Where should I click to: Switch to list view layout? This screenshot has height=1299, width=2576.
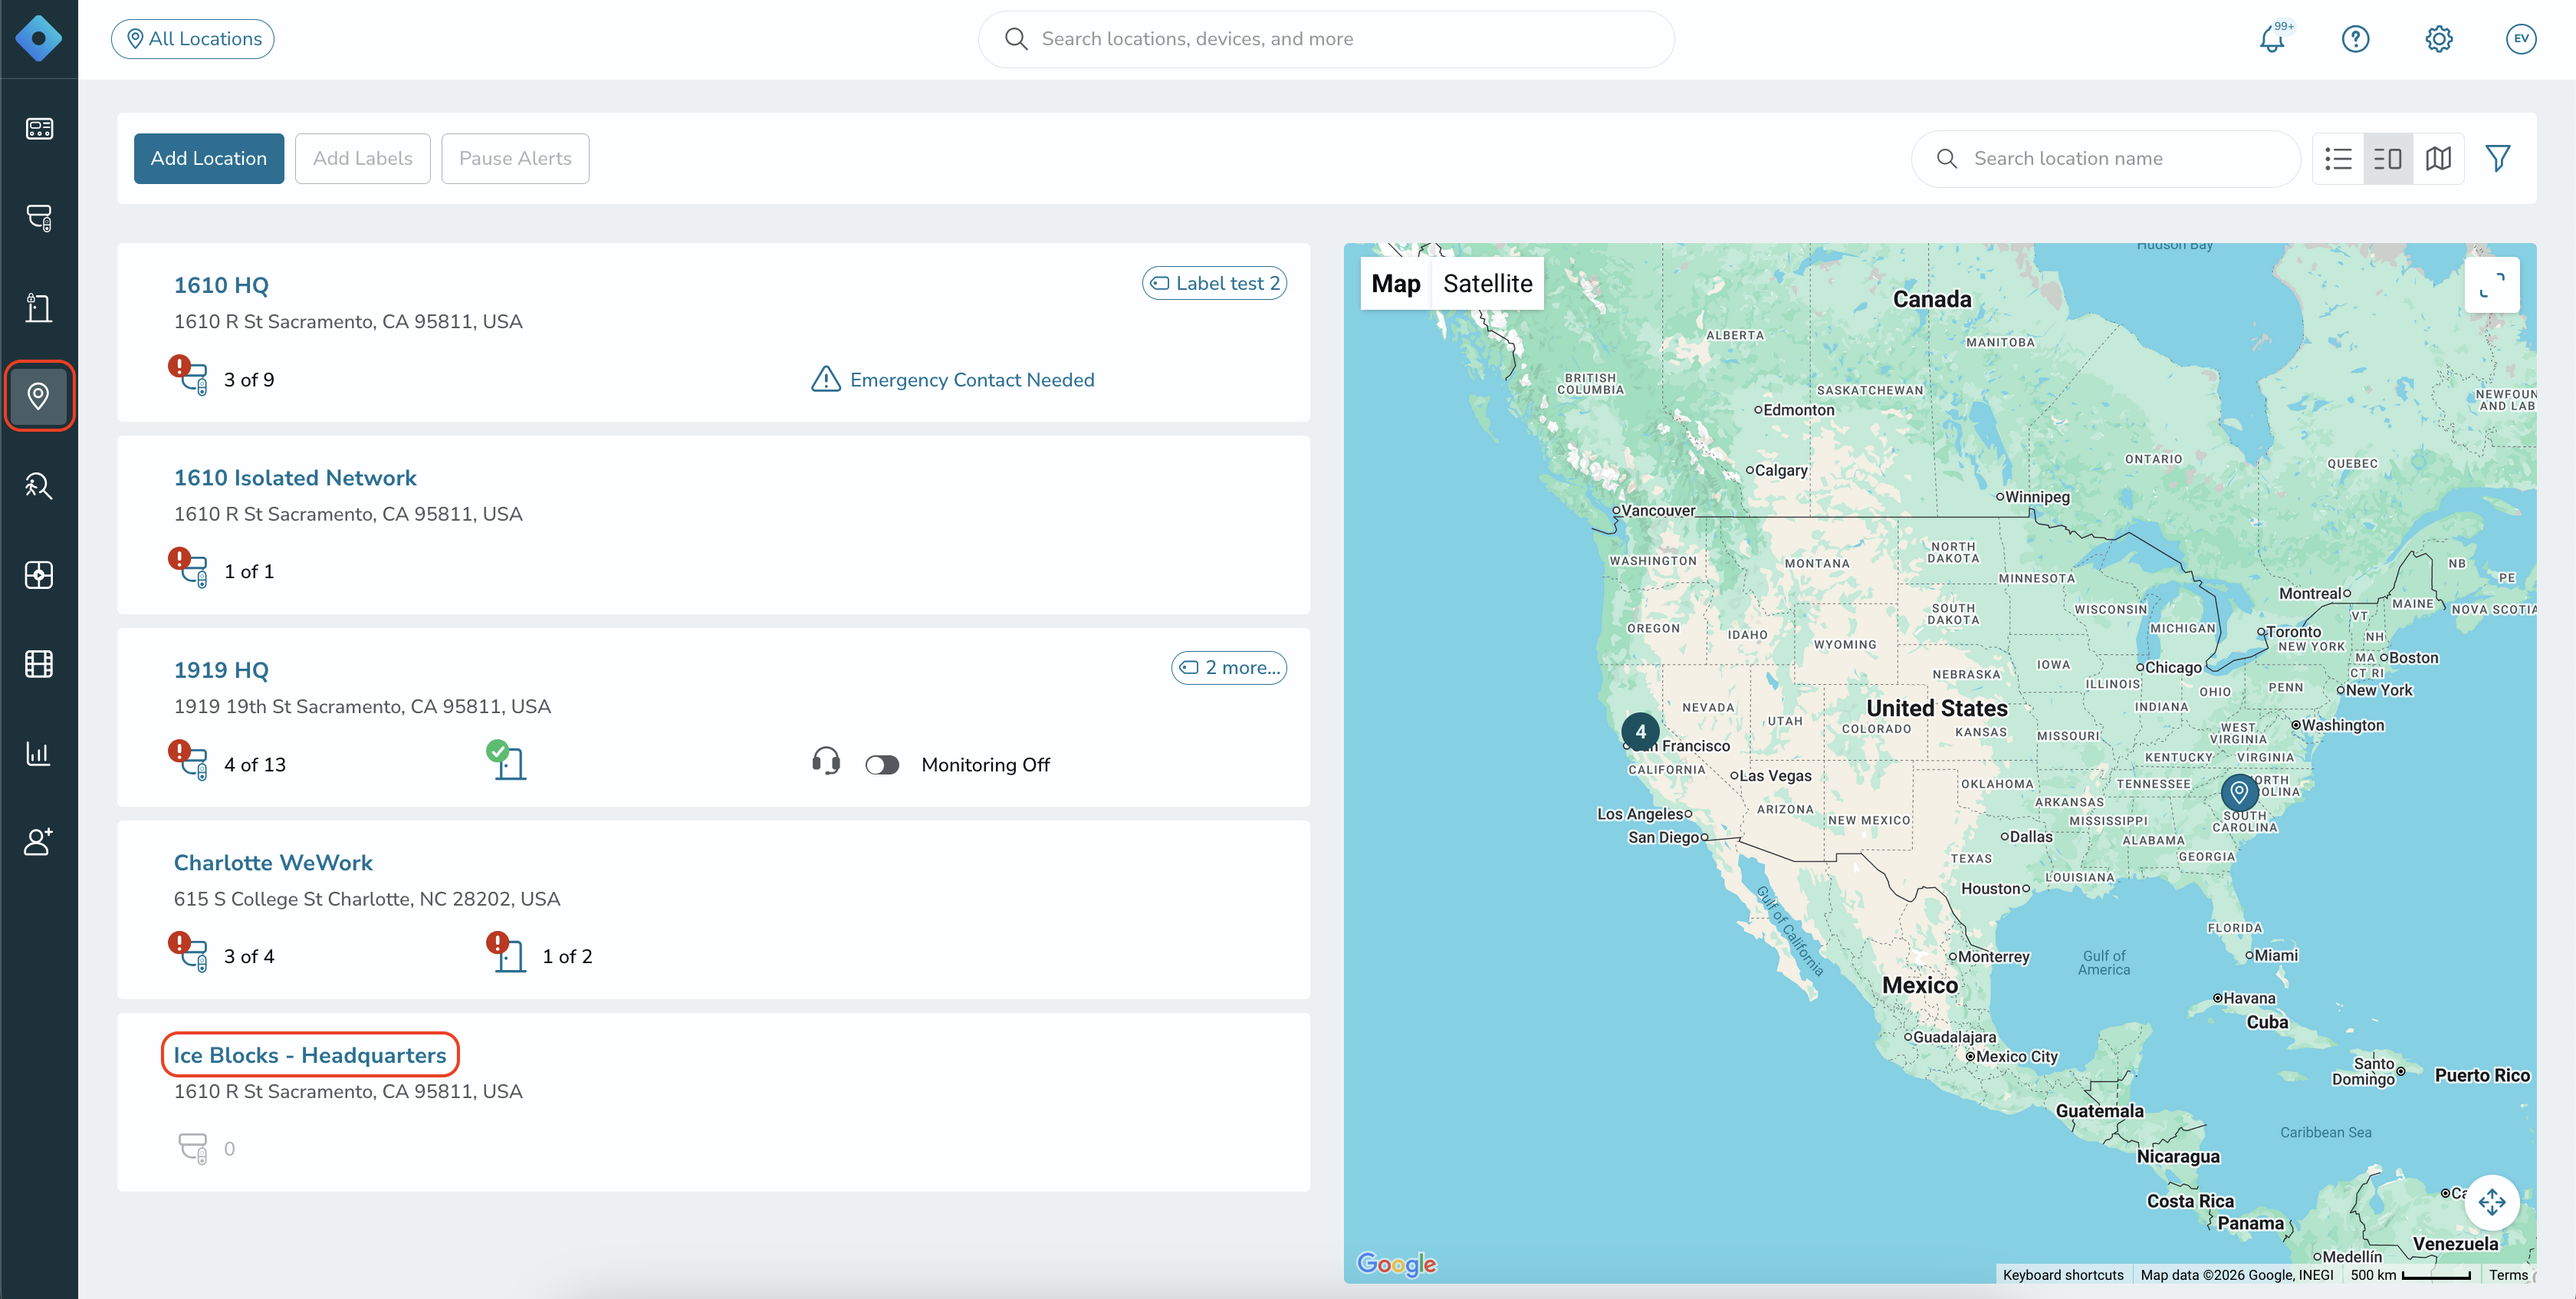click(2338, 158)
